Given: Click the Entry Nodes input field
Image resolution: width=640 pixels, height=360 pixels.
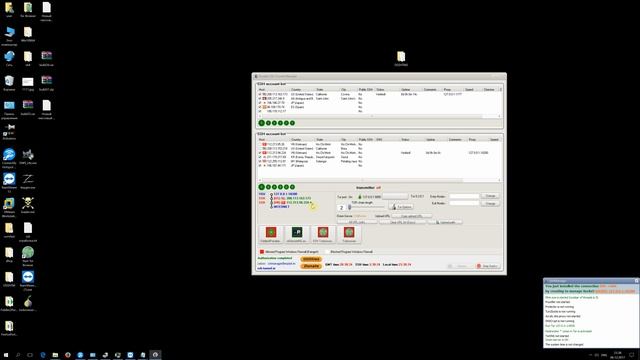Looking at the screenshot, I should (464, 196).
